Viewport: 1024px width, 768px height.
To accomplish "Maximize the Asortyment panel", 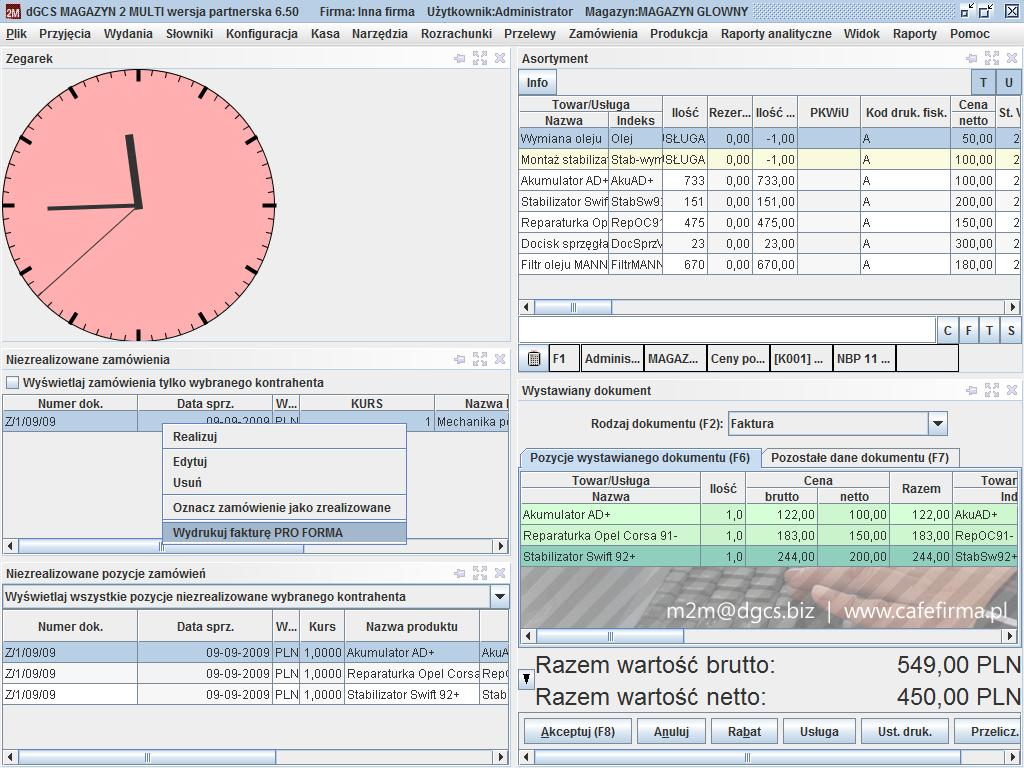I will click(x=991, y=58).
